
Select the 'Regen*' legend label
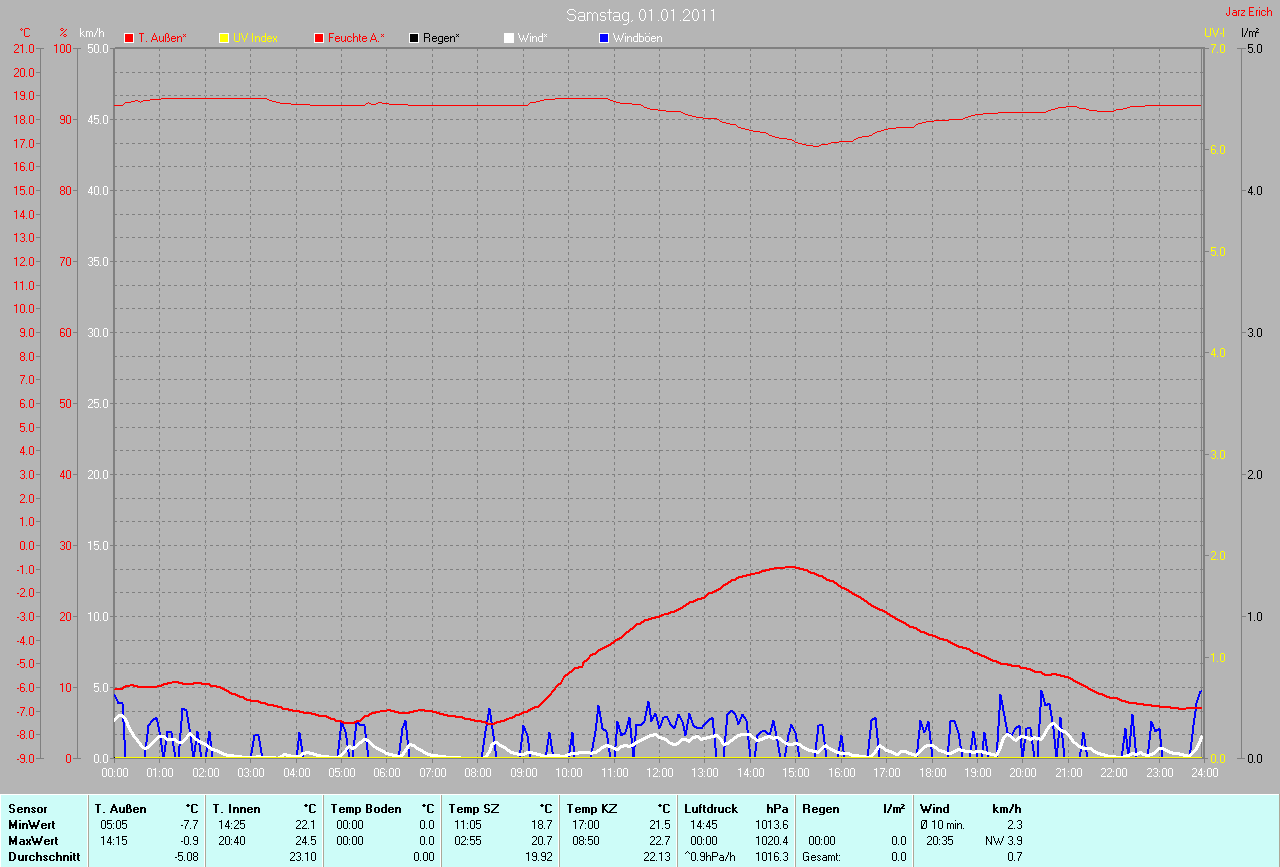coord(441,38)
